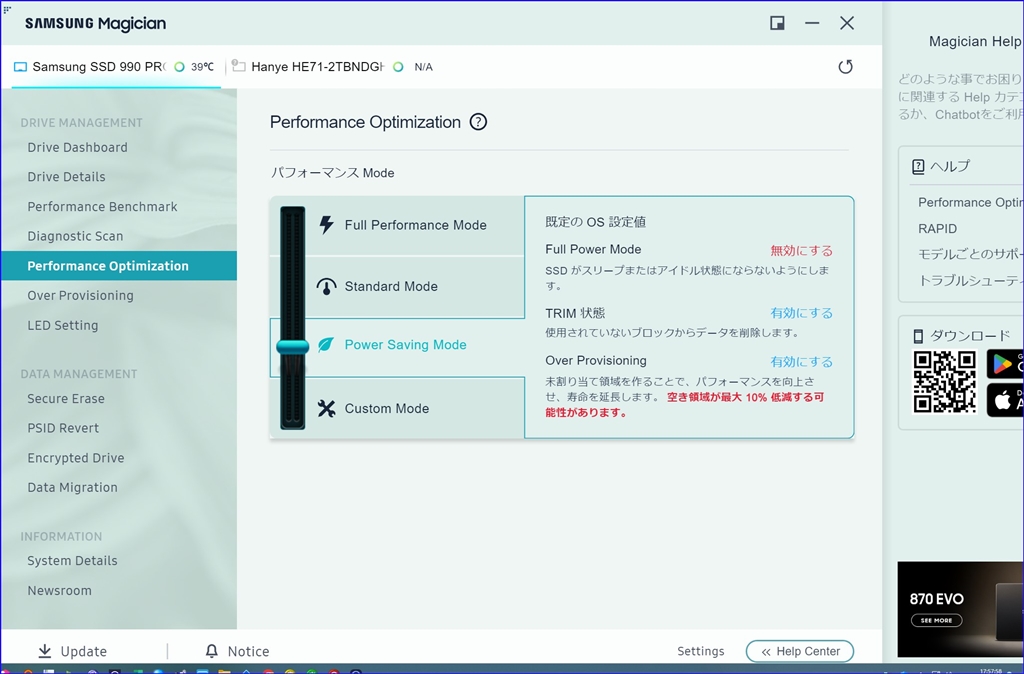The image size is (1024, 674).
Task: Open Over Provisioning in sidebar
Action: (x=80, y=296)
